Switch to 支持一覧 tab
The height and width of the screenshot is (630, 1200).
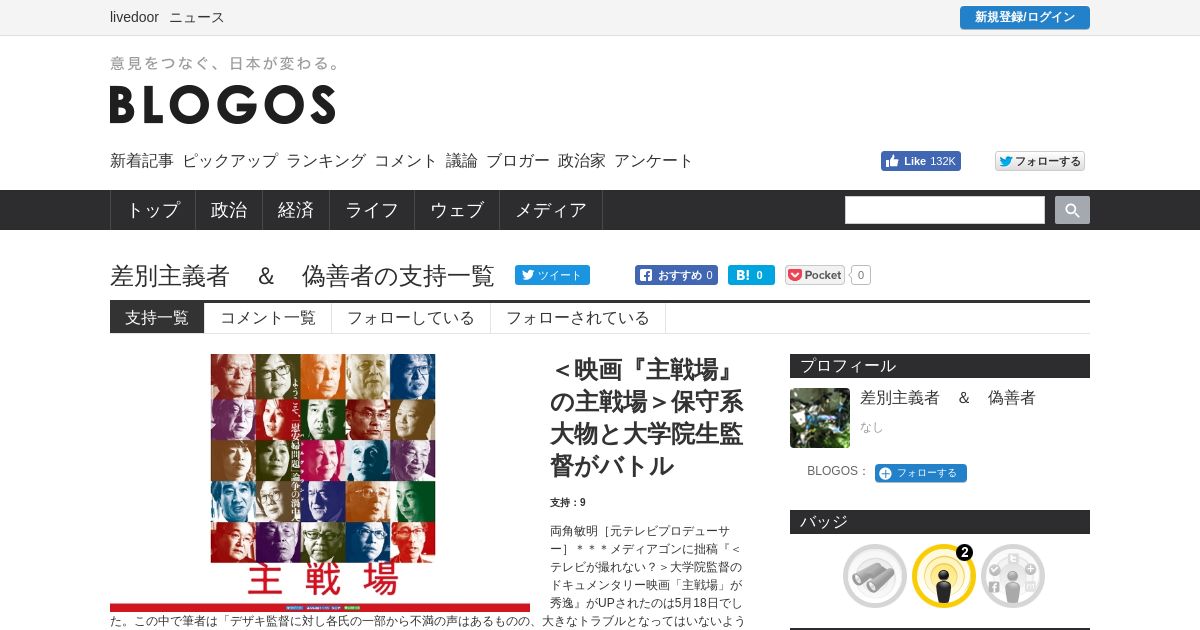(x=157, y=318)
